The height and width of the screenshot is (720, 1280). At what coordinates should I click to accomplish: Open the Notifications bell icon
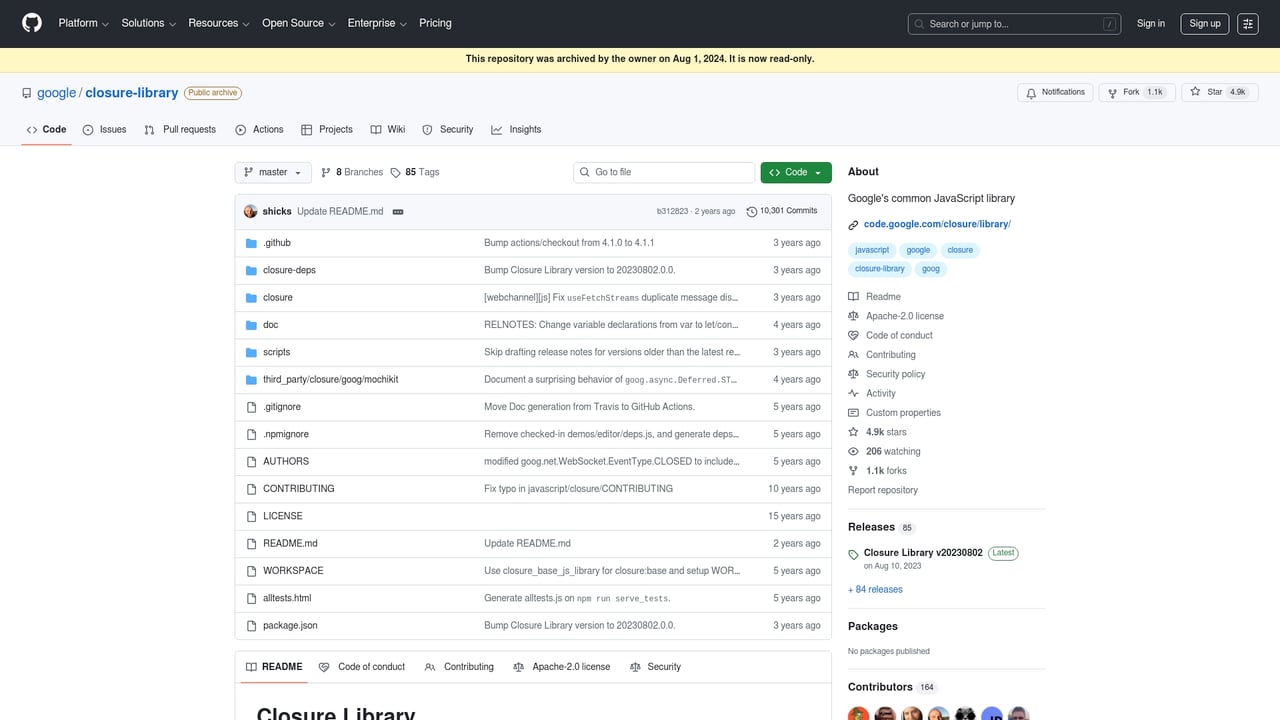[1030, 92]
